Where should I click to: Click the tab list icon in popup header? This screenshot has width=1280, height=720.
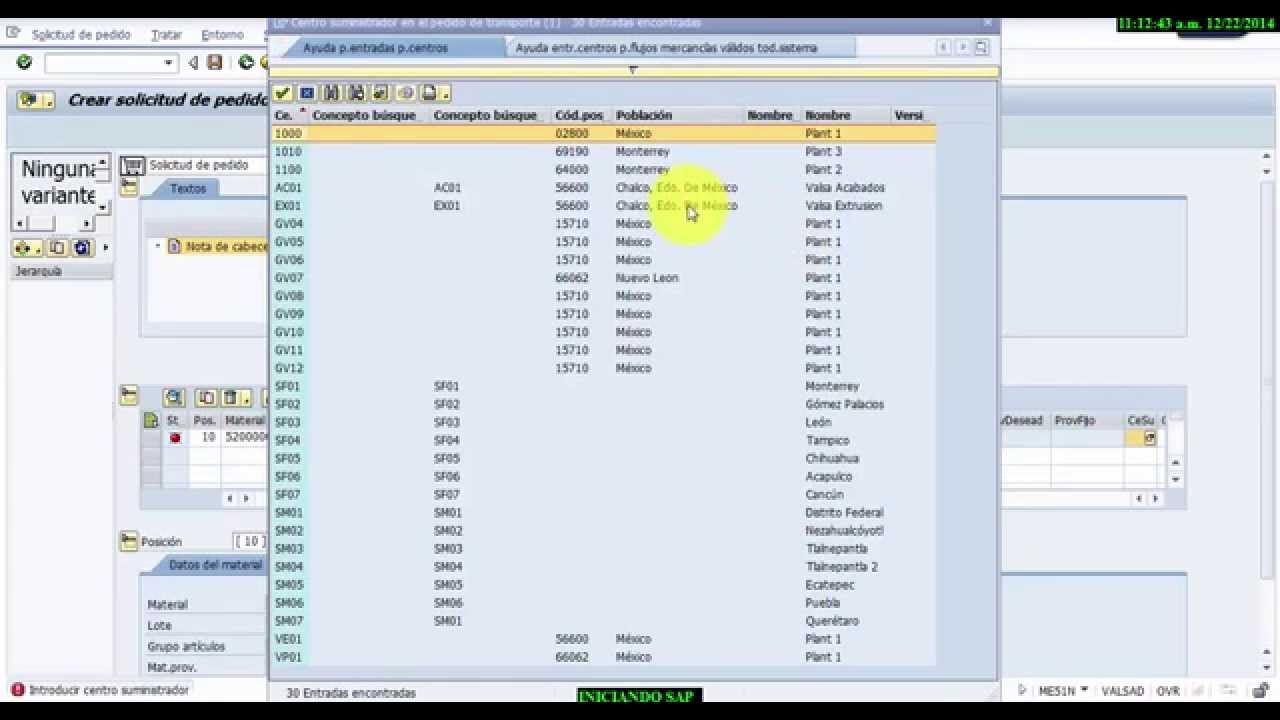981,47
